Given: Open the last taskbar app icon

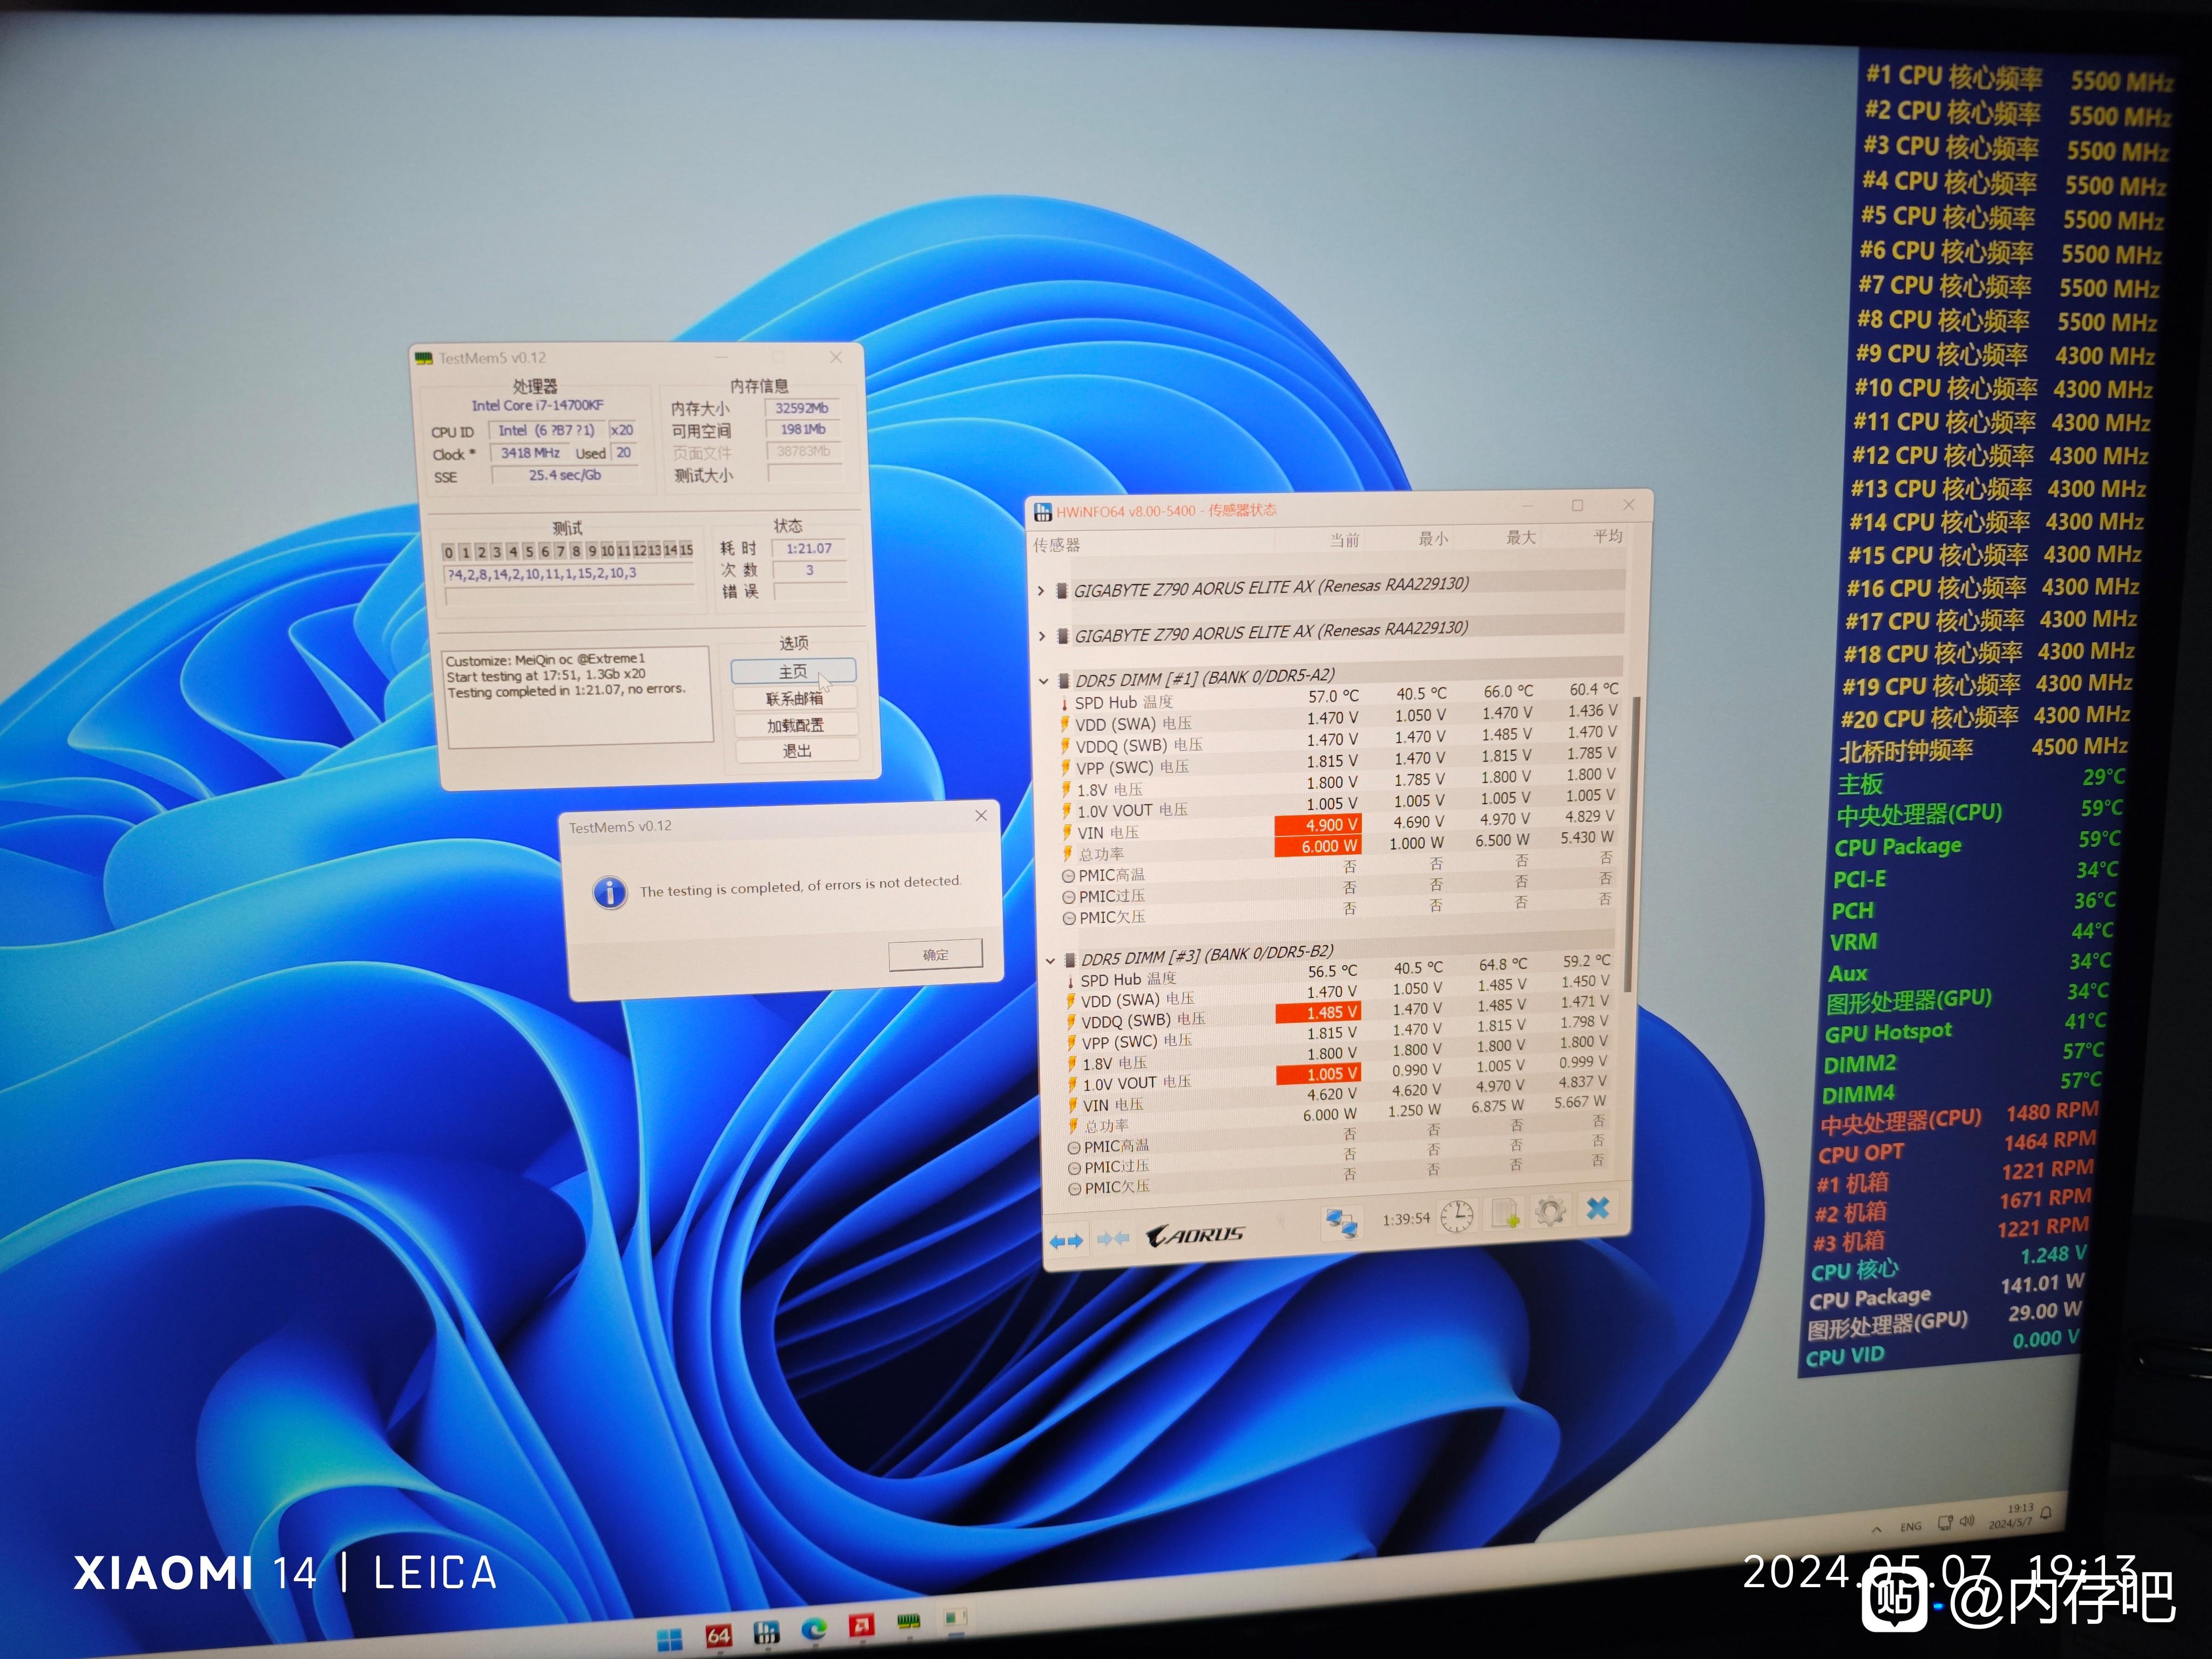Looking at the screenshot, I should coord(956,1617).
